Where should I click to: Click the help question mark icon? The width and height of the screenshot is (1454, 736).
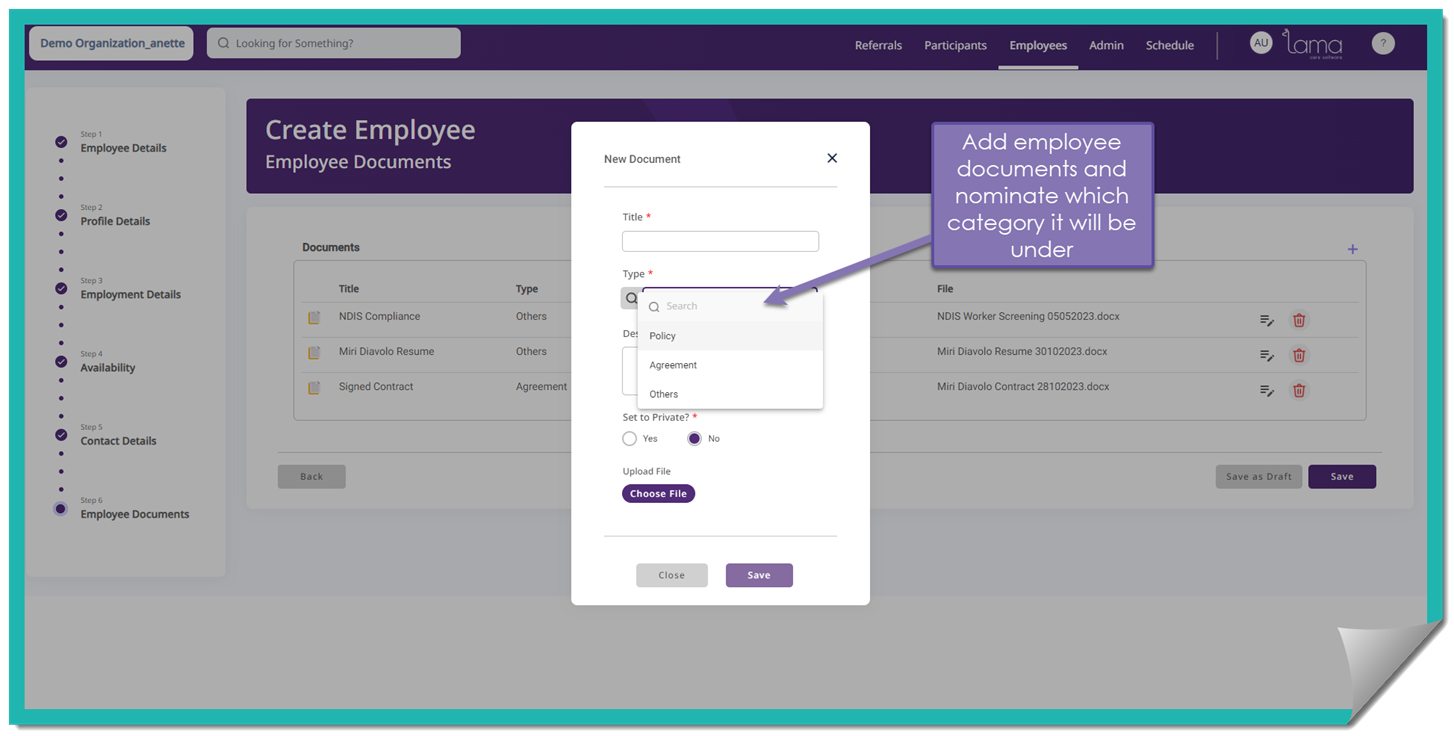[1382, 43]
